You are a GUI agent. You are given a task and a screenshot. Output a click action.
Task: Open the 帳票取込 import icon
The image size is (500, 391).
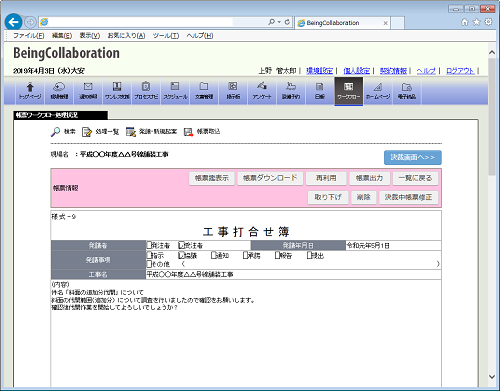point(188,132)
